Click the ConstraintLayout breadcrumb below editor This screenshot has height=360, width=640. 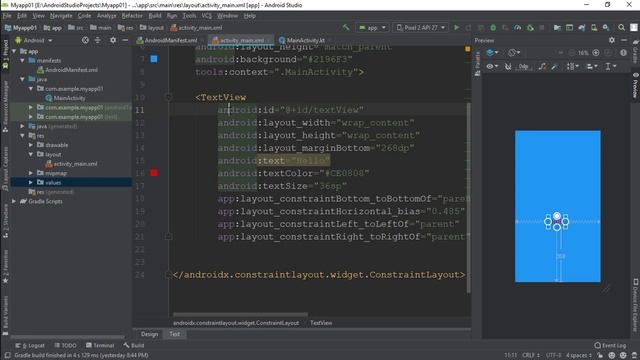236,323
